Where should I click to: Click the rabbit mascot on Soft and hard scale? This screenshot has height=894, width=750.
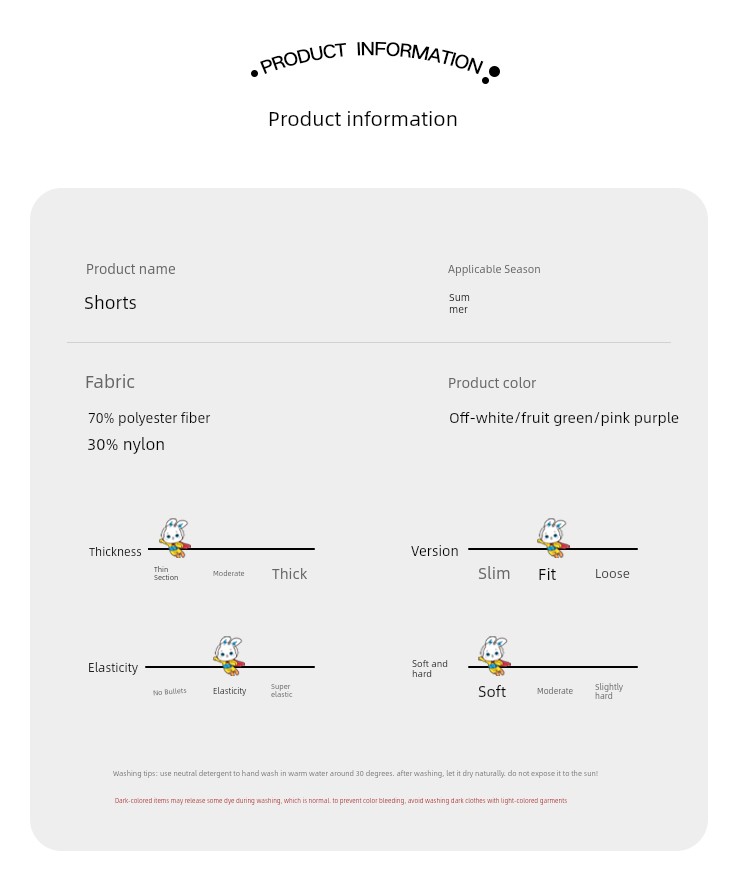pyautogui.click(x=494, y=656)
